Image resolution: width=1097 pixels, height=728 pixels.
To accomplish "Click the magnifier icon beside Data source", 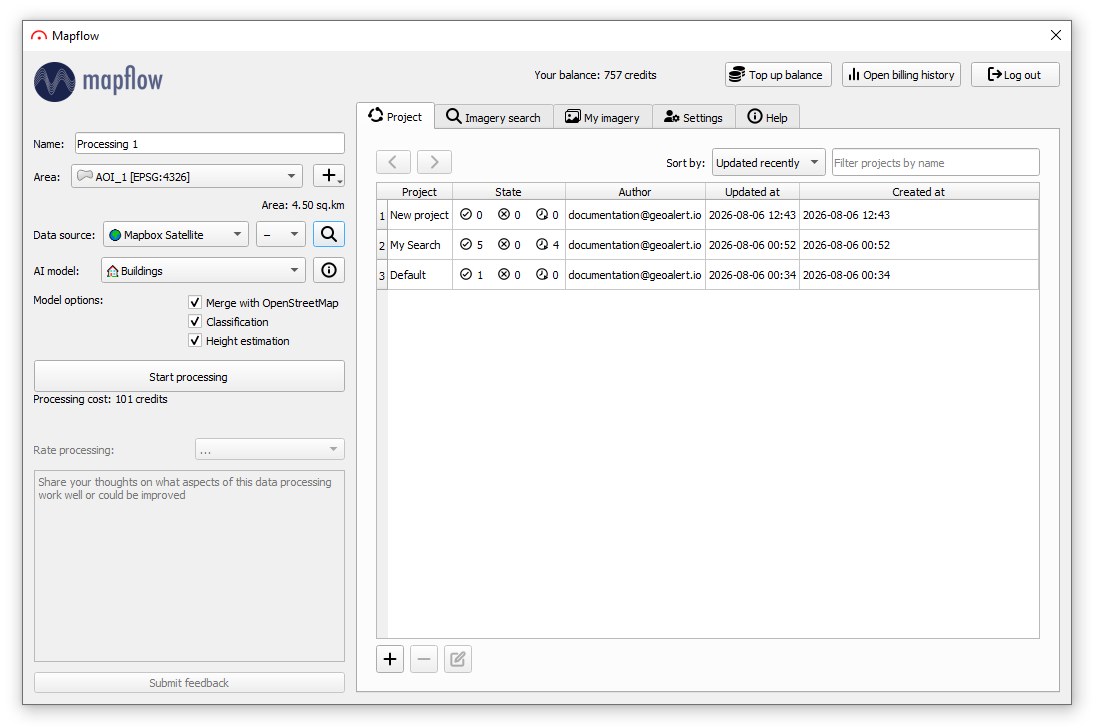I will click(328, 234).
